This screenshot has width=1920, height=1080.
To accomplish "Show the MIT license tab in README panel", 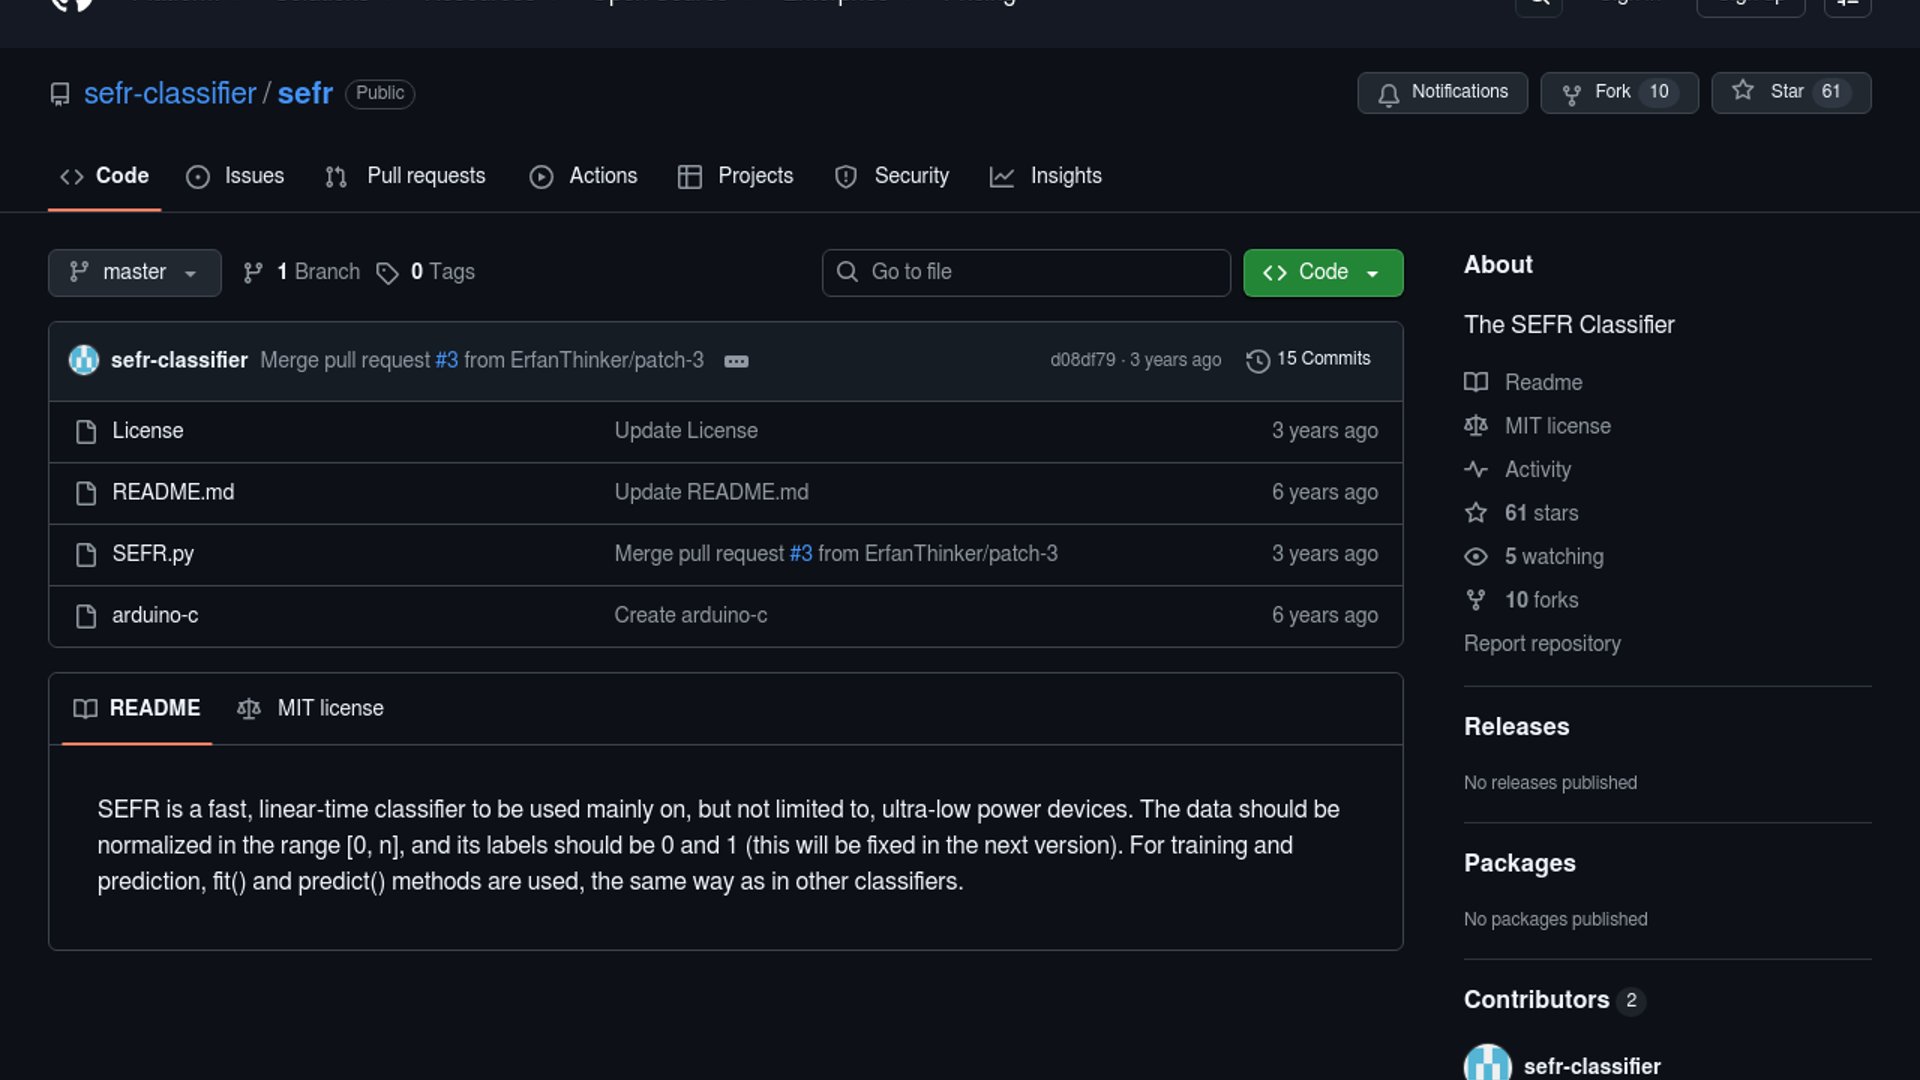I will (311, 708).
